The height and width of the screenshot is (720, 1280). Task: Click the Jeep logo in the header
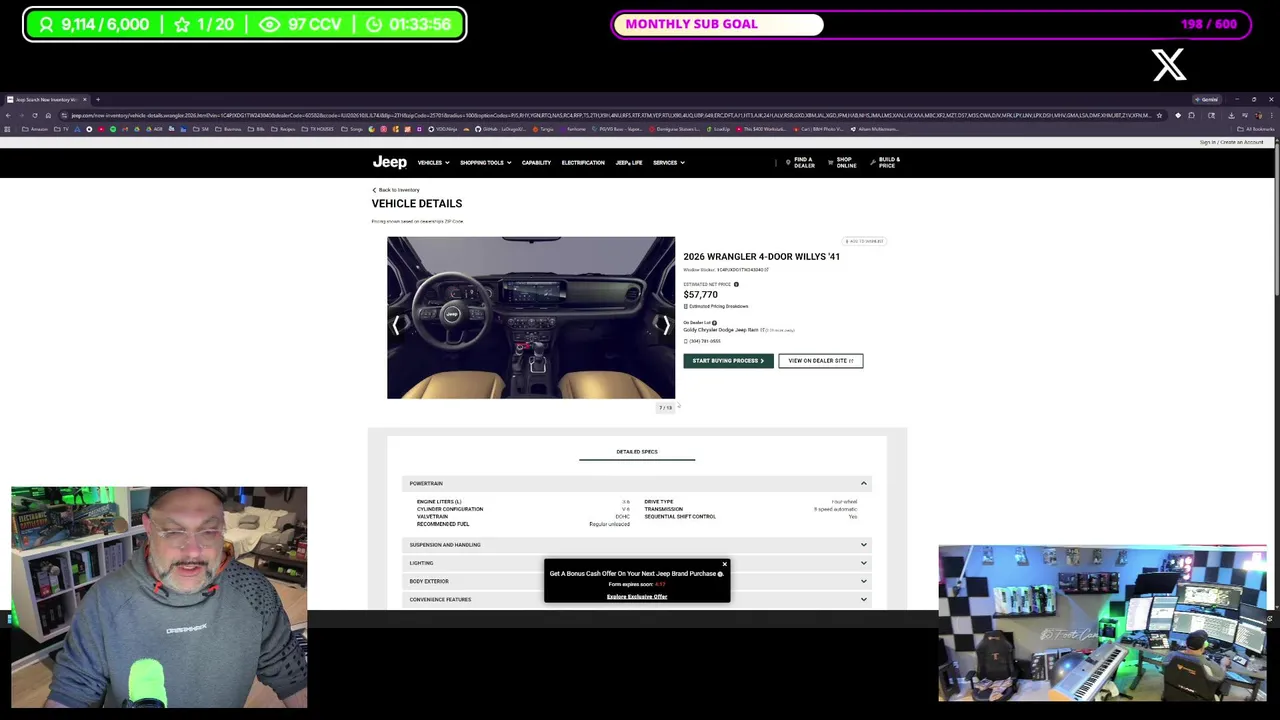(x=389, y=162)
